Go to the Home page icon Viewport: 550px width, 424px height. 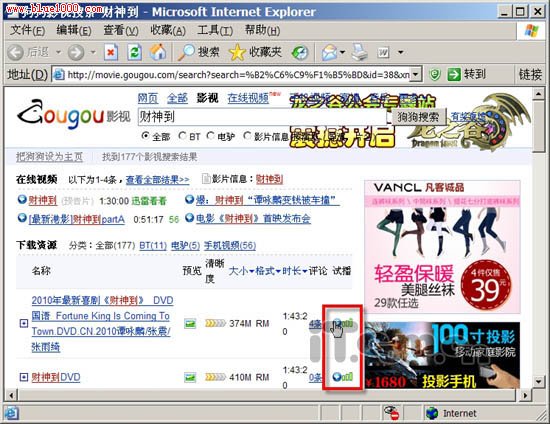(158, 52)
